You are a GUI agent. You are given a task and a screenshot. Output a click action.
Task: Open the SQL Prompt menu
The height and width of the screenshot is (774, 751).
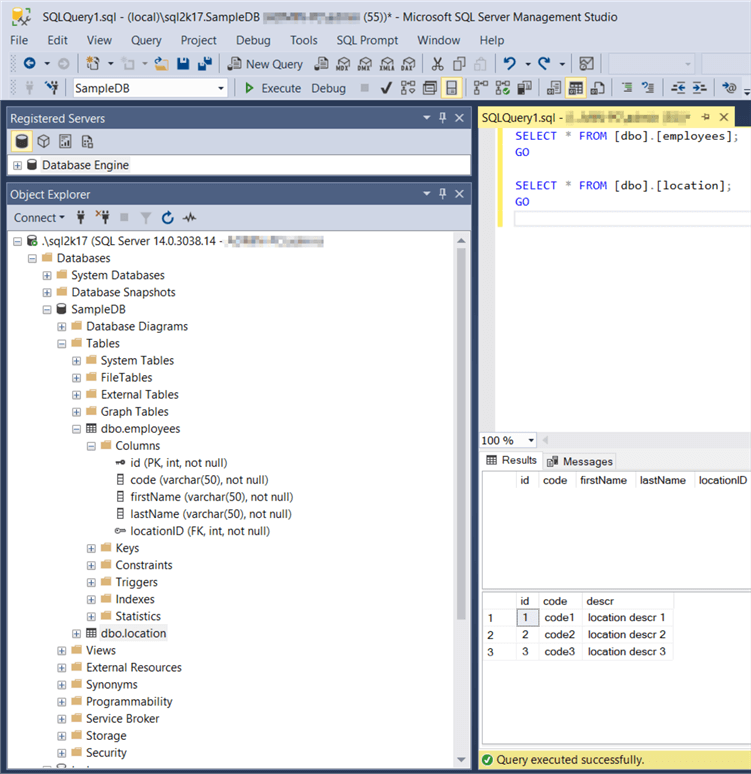[x=367, y=40]
